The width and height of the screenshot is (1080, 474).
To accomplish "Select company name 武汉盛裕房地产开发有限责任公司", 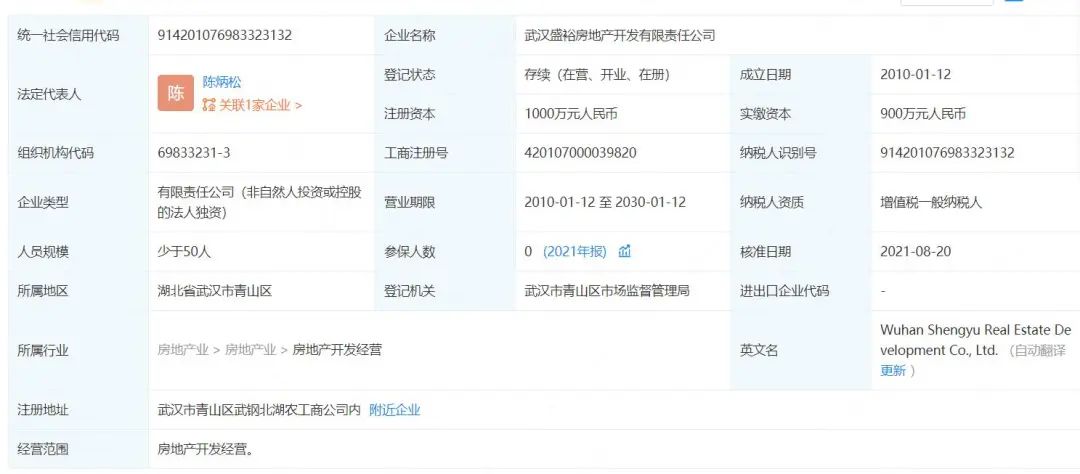I will 619,36.
